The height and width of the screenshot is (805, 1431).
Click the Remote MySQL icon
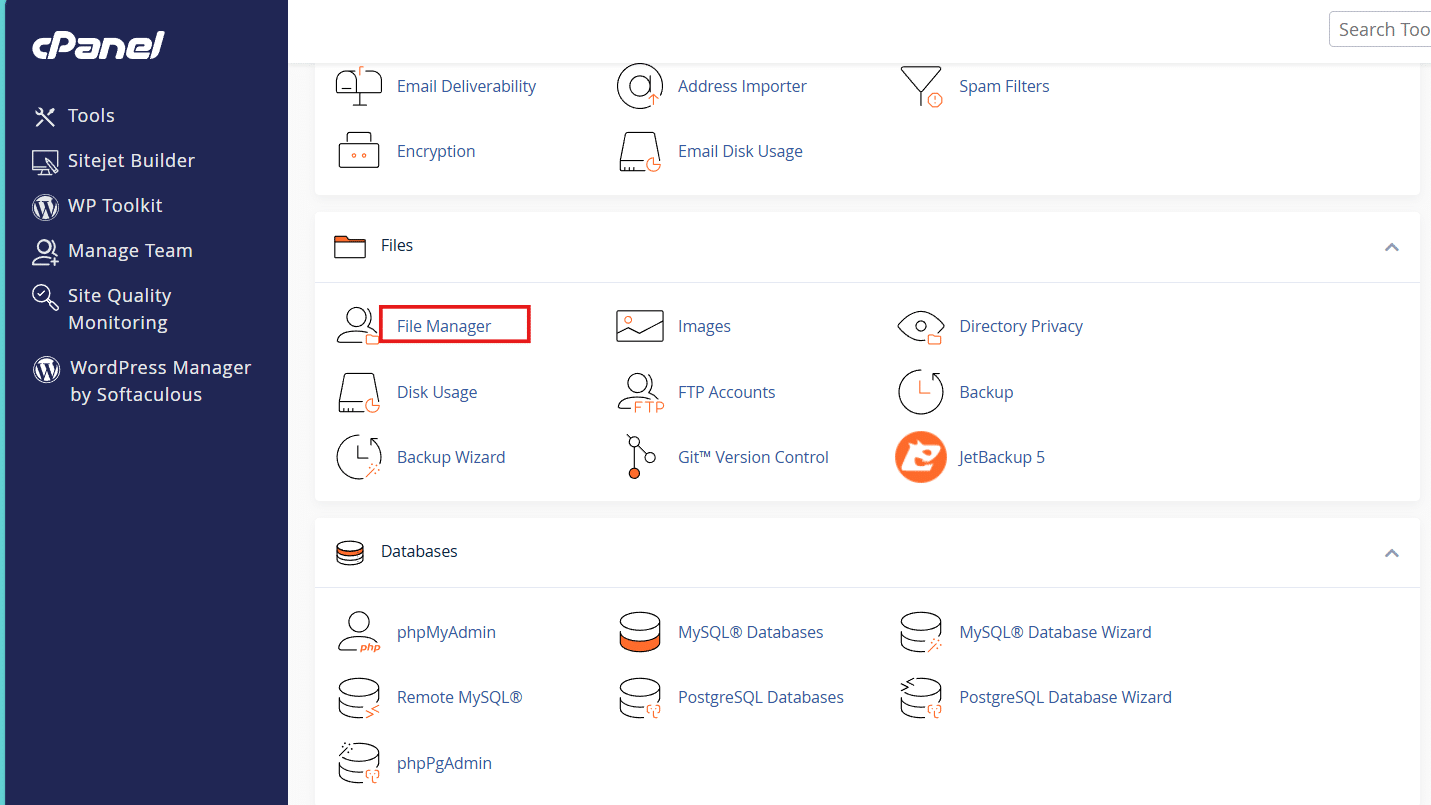(x=359, y=698)
